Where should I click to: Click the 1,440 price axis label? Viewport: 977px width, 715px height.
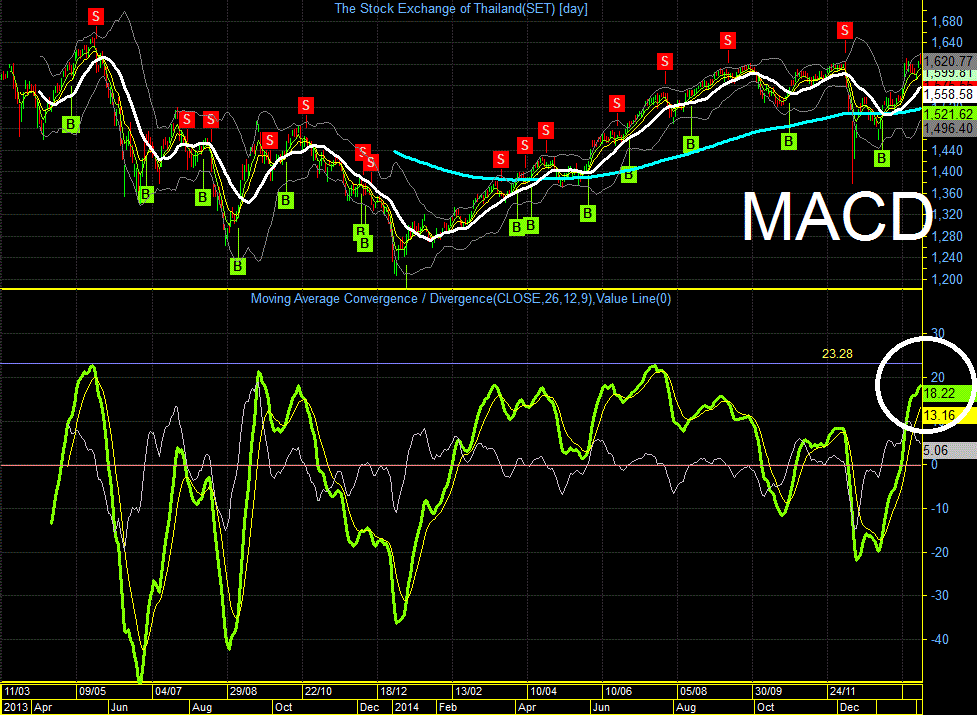[947, 150]
